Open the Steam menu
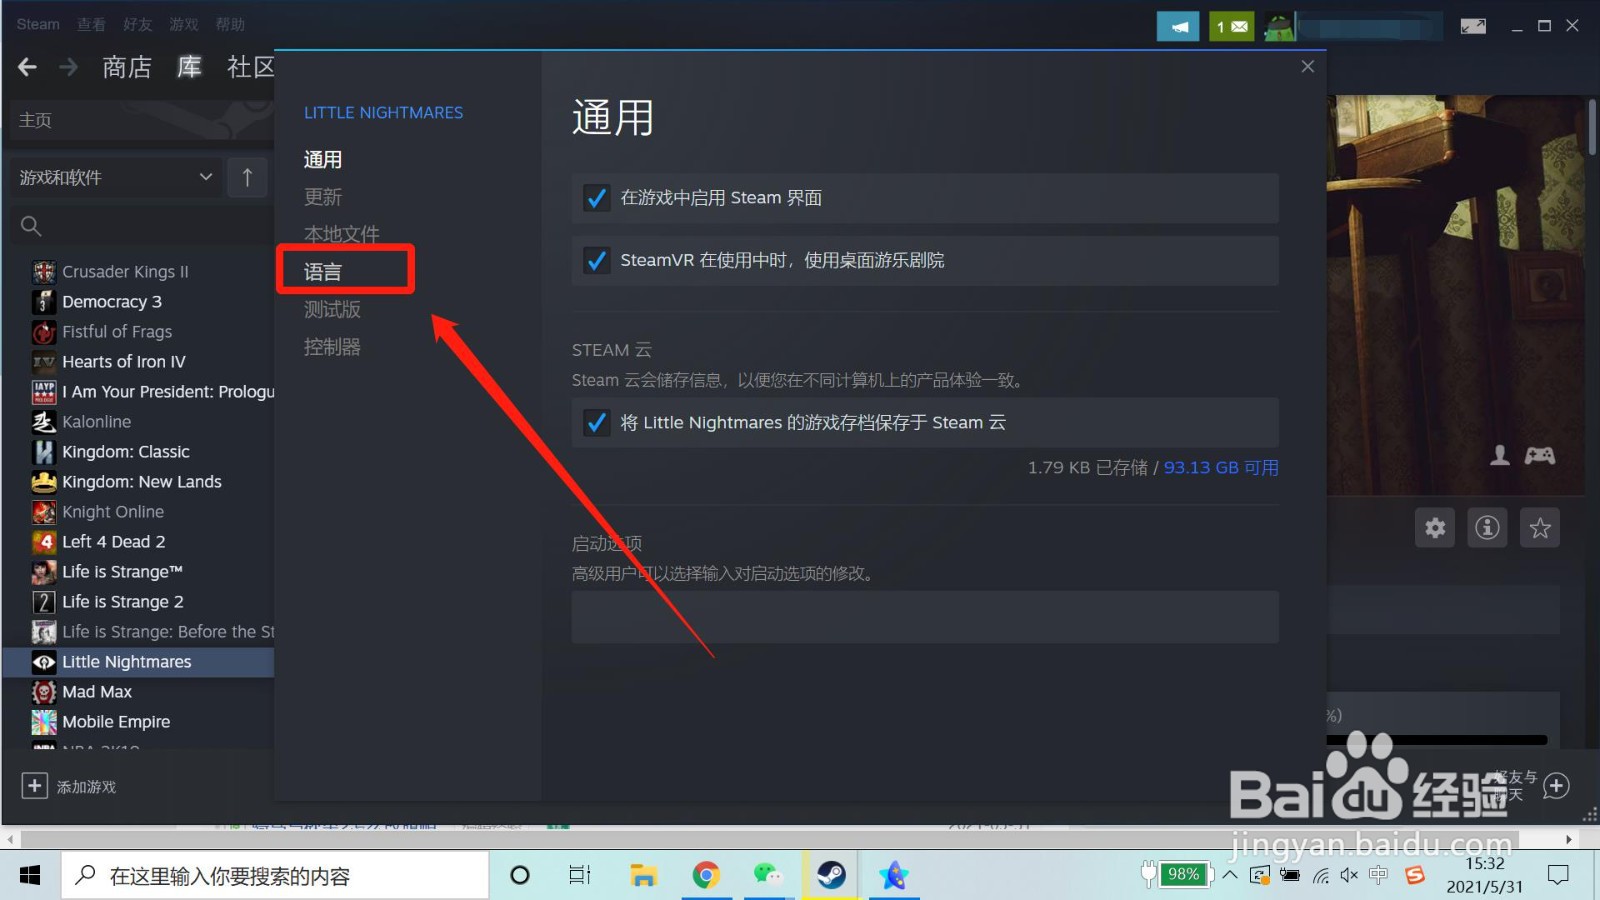The width and height of the screenshot is (1600, 900). [x=38, y=24]
